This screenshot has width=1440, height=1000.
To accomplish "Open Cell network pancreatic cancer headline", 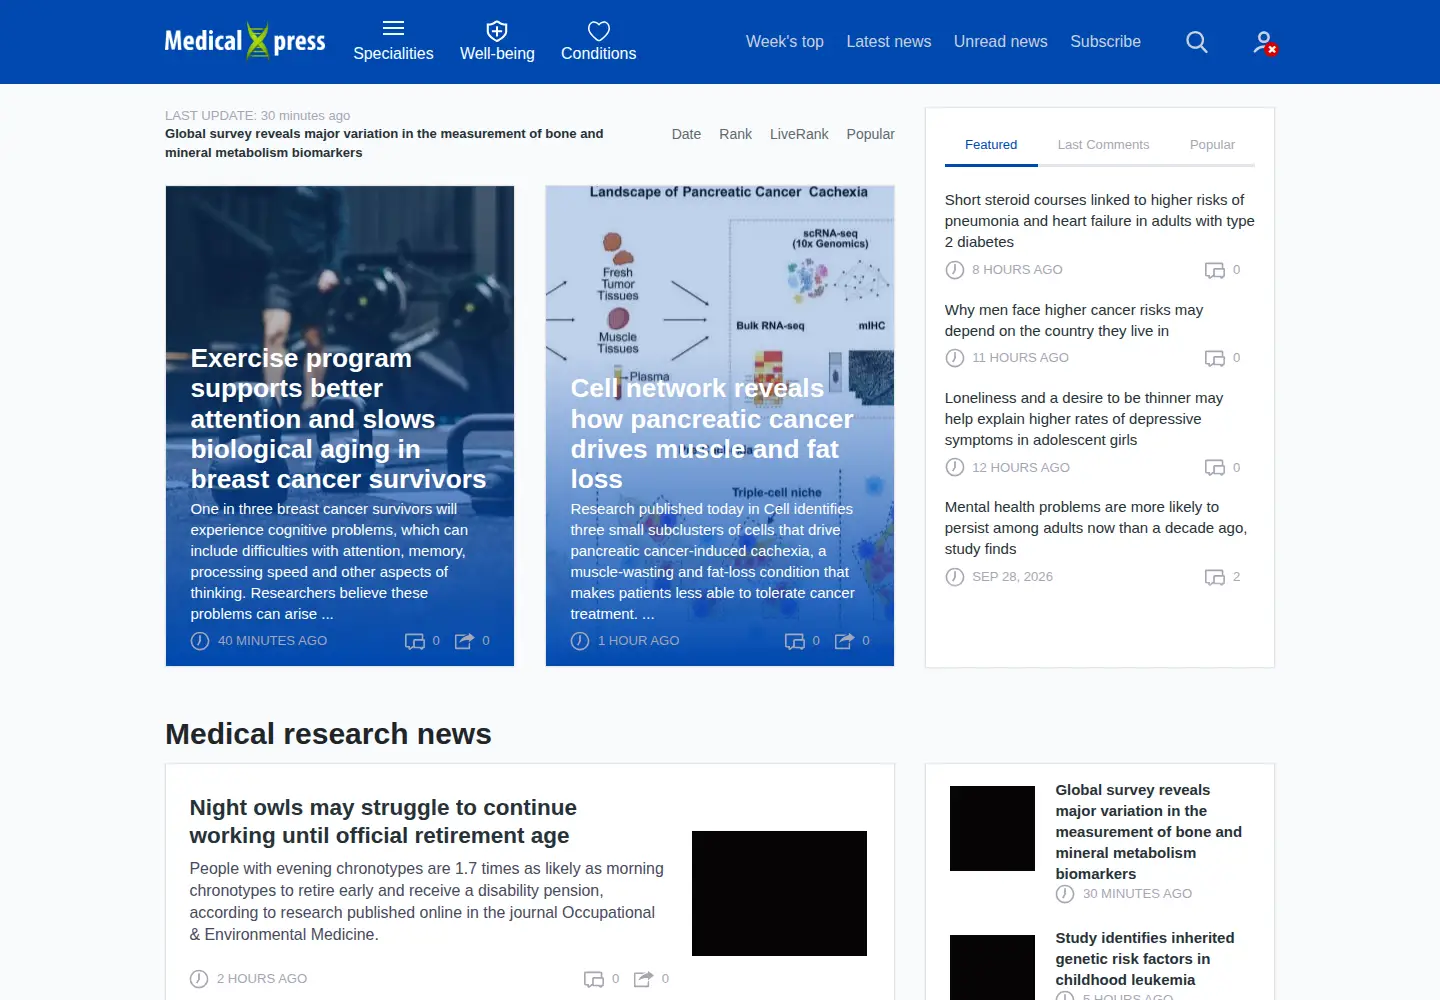I will pos(712,434).
